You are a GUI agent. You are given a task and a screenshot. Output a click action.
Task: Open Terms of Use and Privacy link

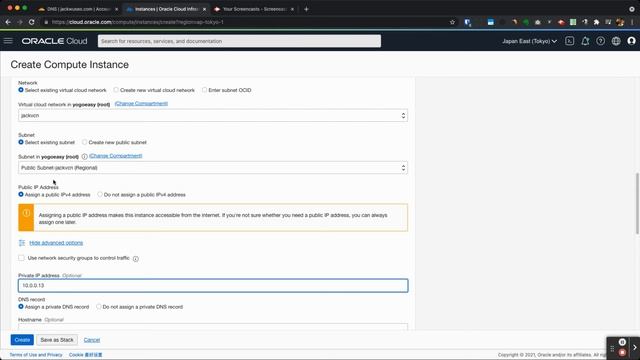point(36,355)
